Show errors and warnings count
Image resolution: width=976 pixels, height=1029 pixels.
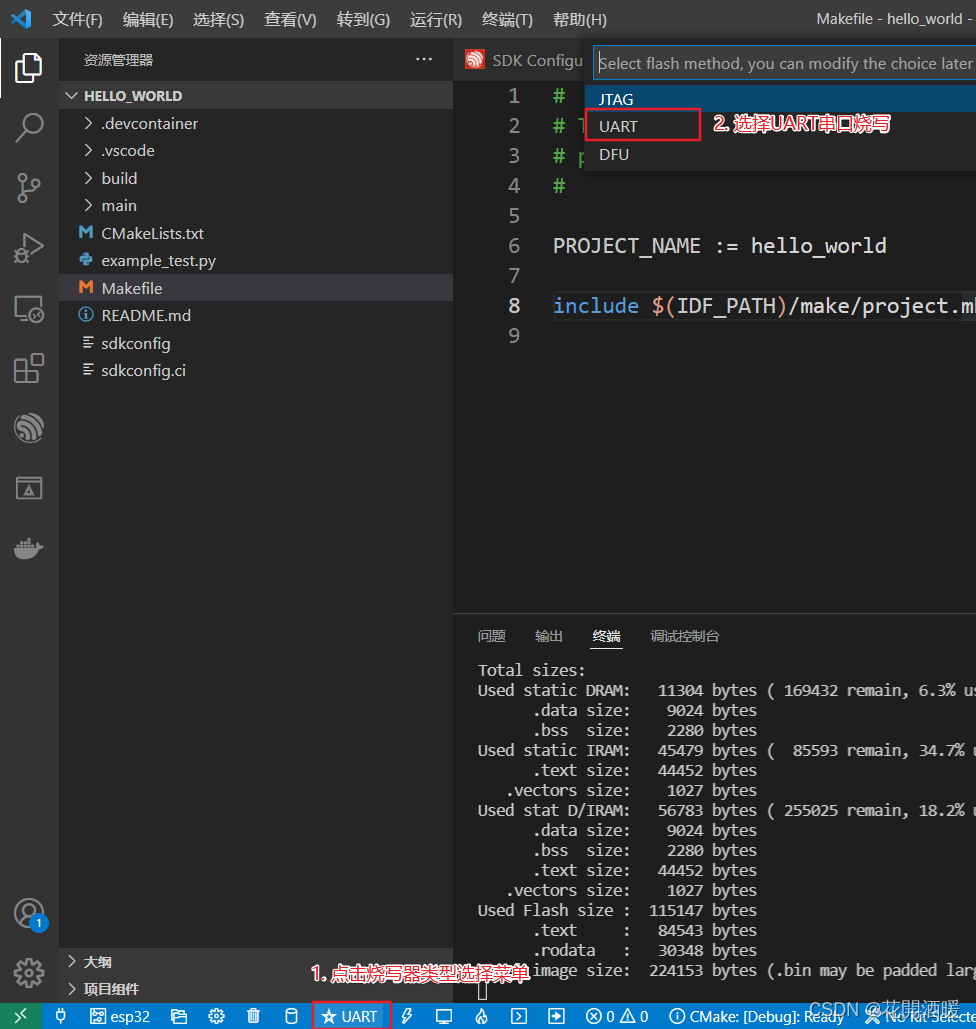617,1016
